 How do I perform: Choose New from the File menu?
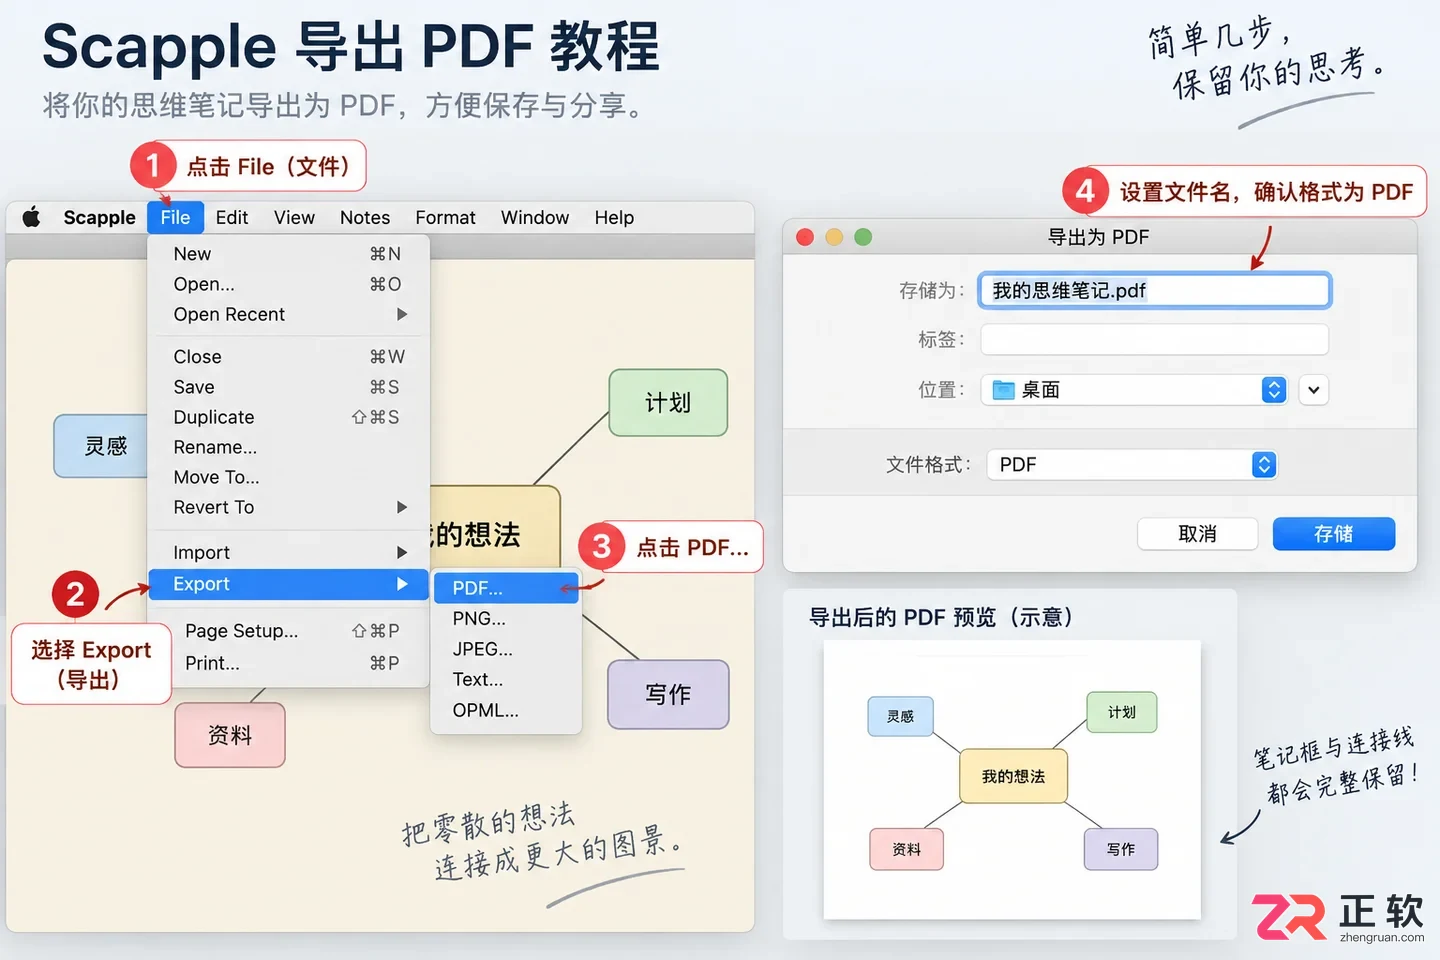[x=288, y=254]
